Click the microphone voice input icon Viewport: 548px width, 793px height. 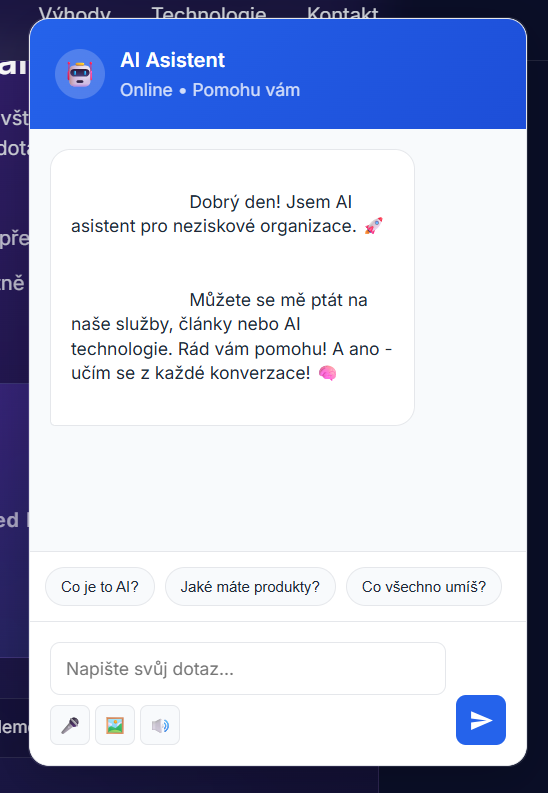click(70, 725)
